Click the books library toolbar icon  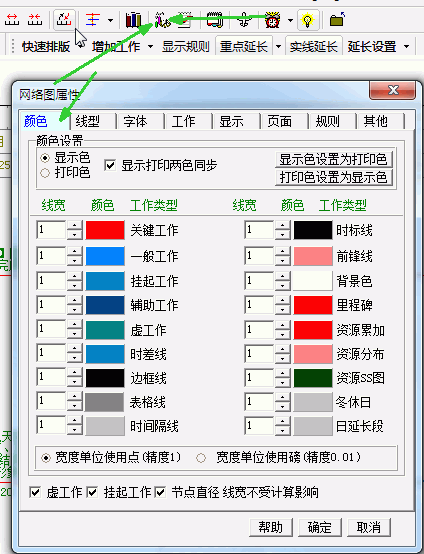click(x=134, y=20)
